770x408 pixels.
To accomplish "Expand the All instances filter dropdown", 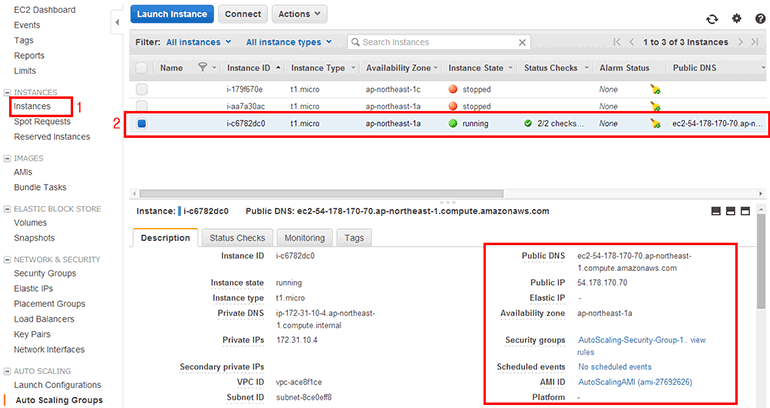I will tap(199, 42).
